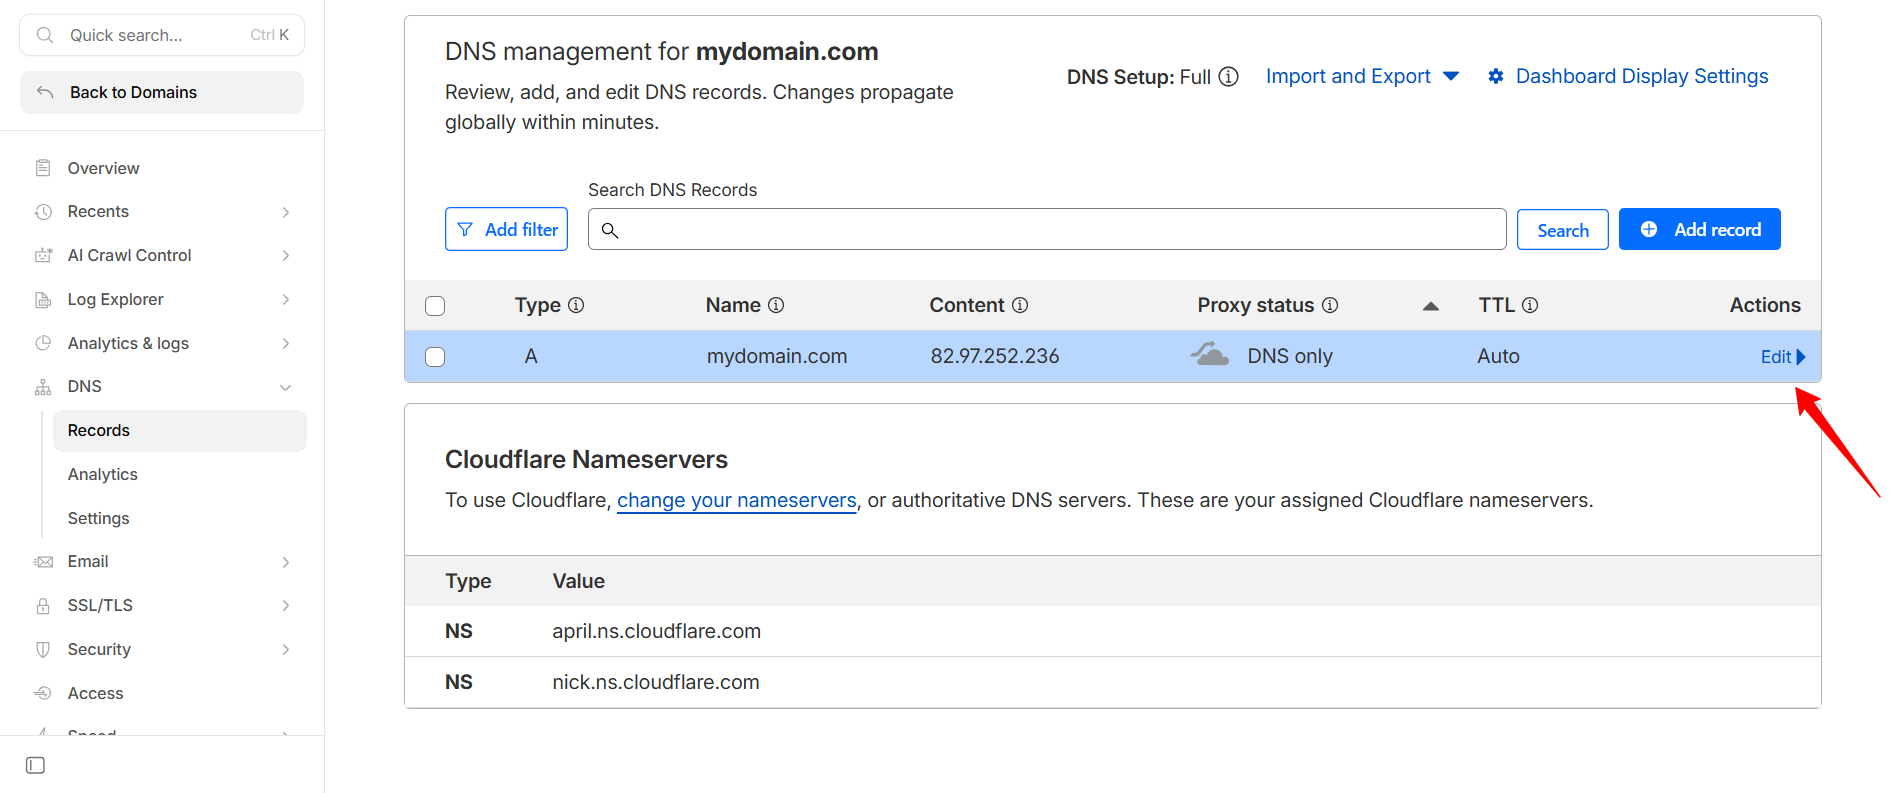Click the Content column info icon

pyautogui.click(x=1020, y=305)
